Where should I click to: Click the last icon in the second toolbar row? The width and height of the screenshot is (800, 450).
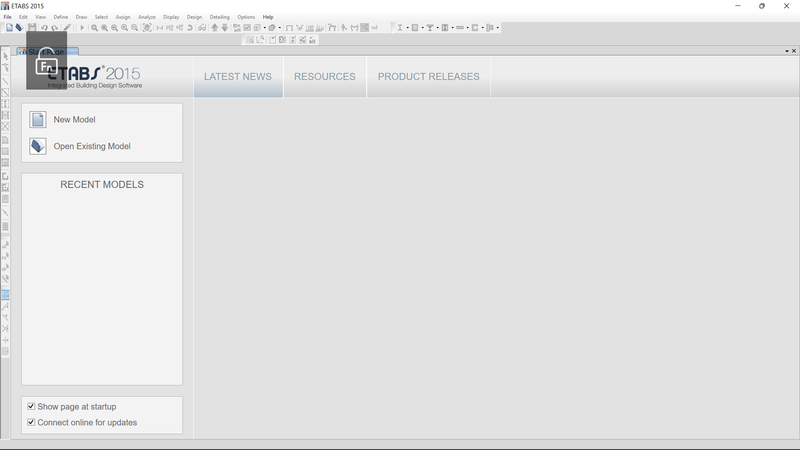[x=312, y=40]
